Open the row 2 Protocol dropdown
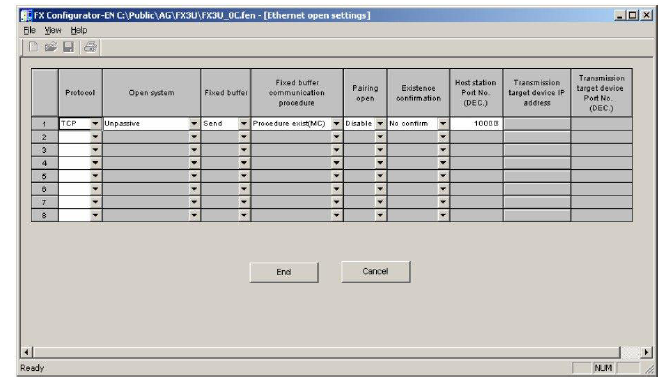The image size is (667, 385). [95, 137]
